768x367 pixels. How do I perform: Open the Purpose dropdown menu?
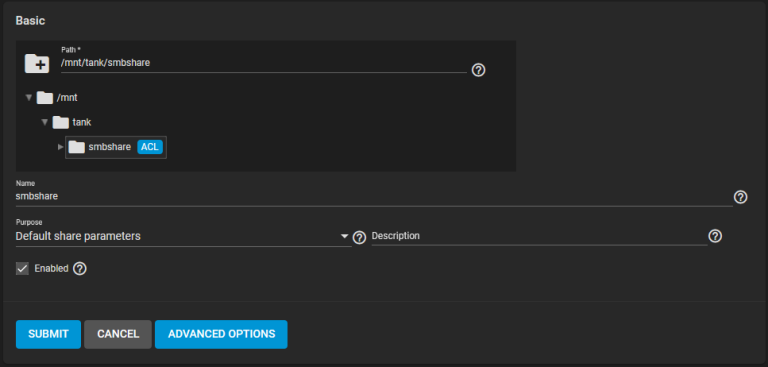183,236
